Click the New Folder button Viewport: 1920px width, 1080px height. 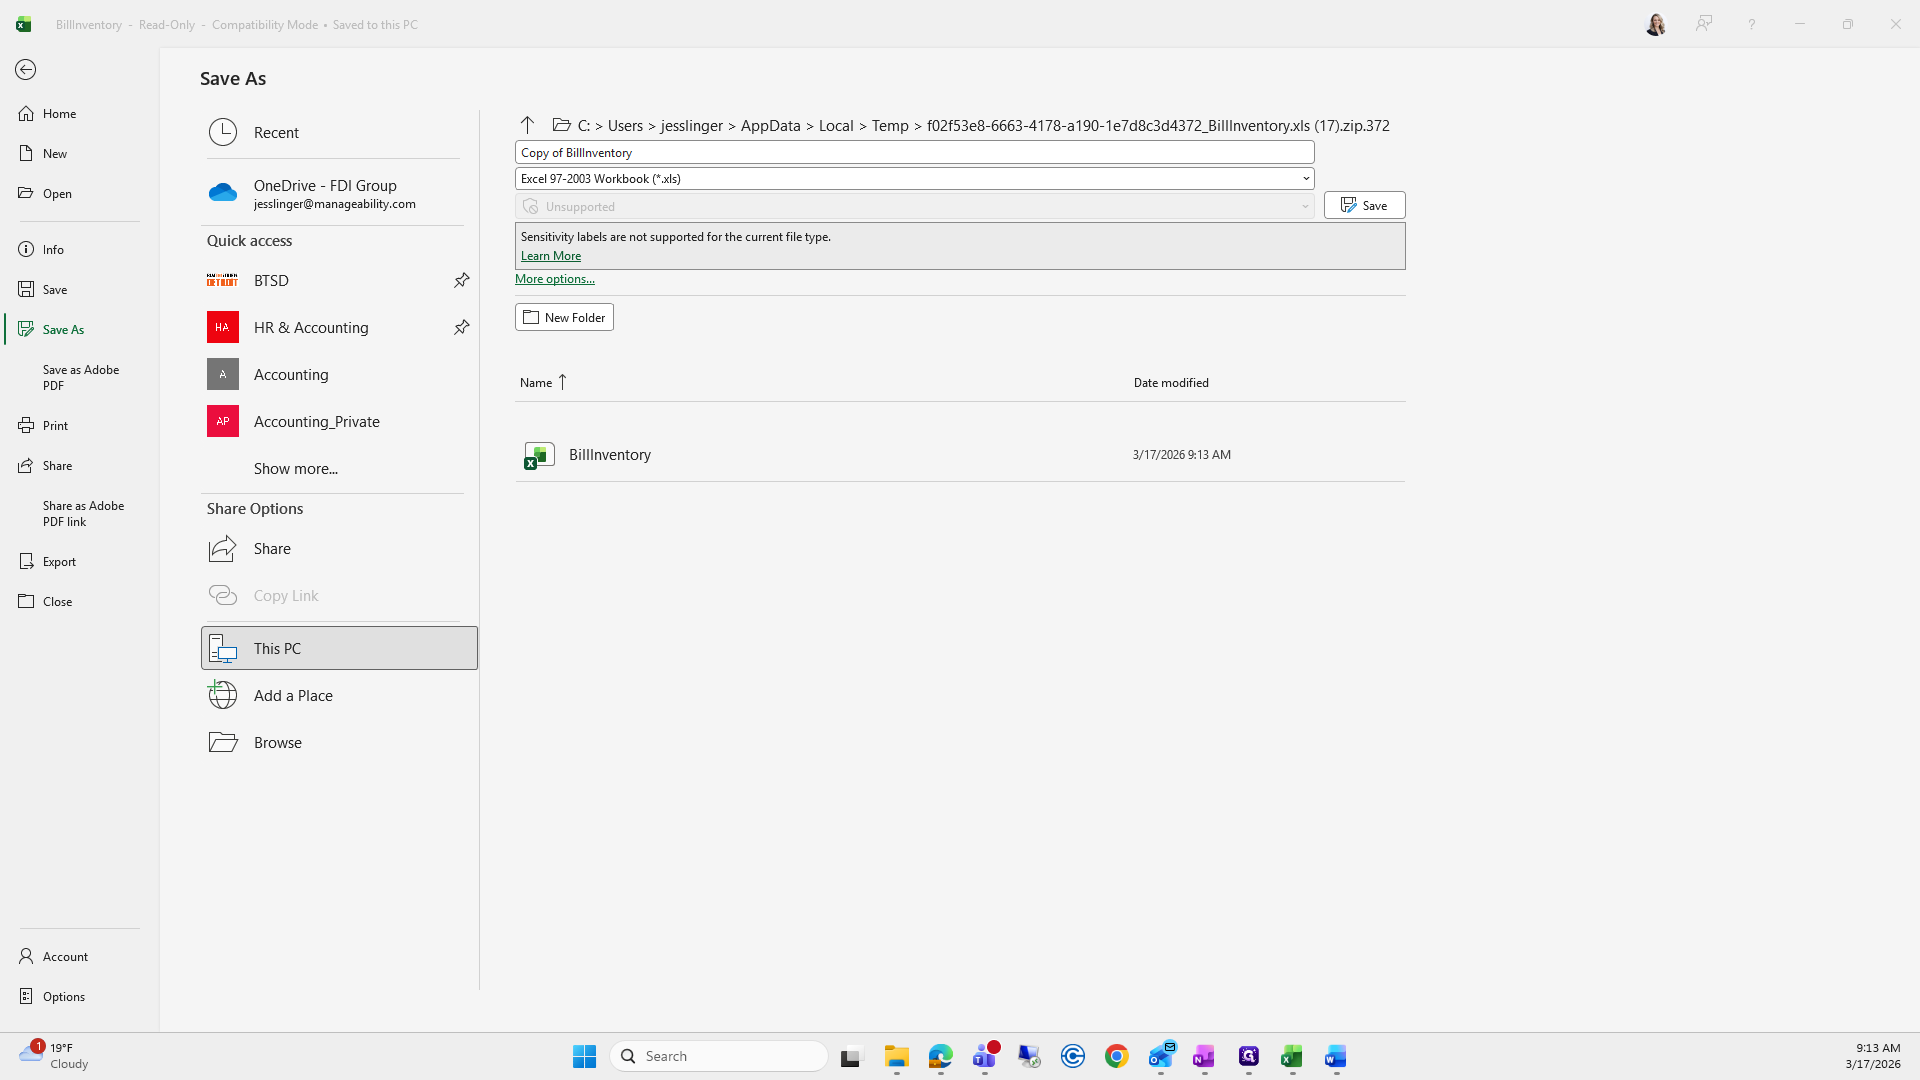(564, 317)
